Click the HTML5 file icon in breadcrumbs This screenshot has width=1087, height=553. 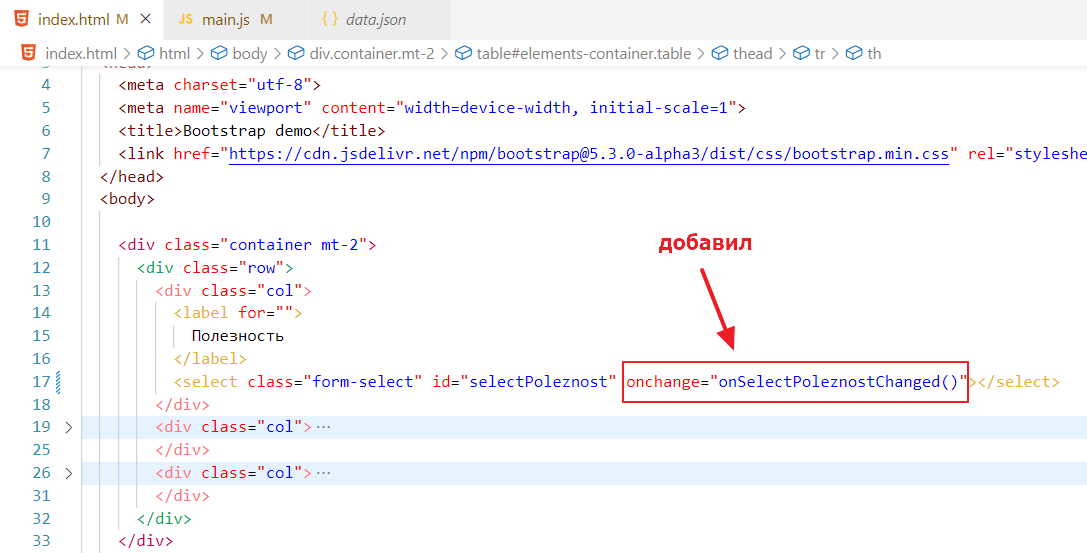click(x=29, y=54)
